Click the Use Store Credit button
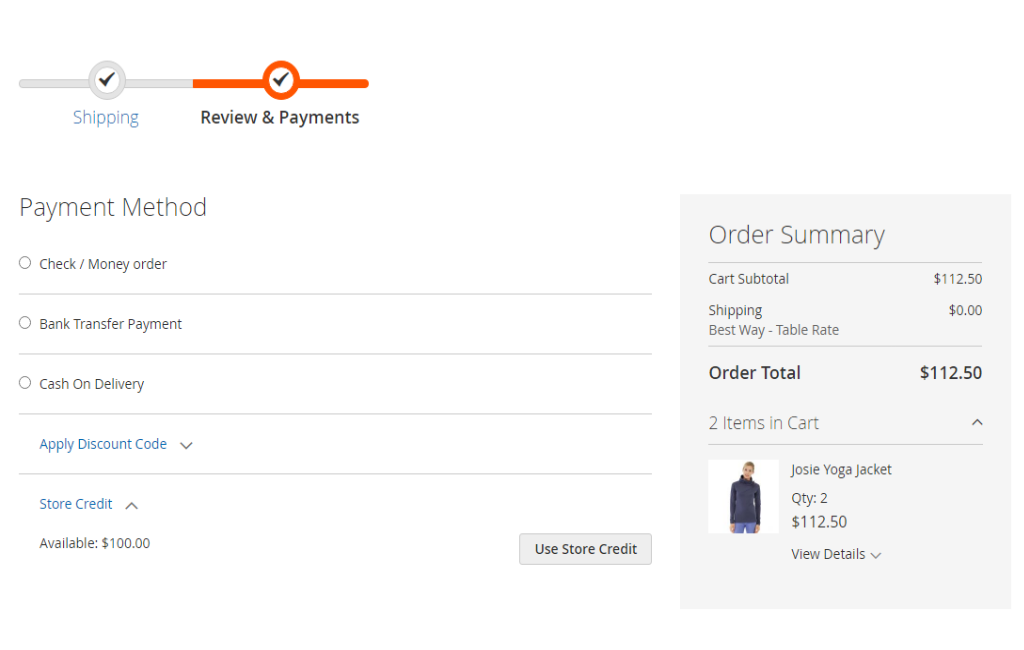The height and width of the screenshot is (650, 1024). click(x=585, y=549)
